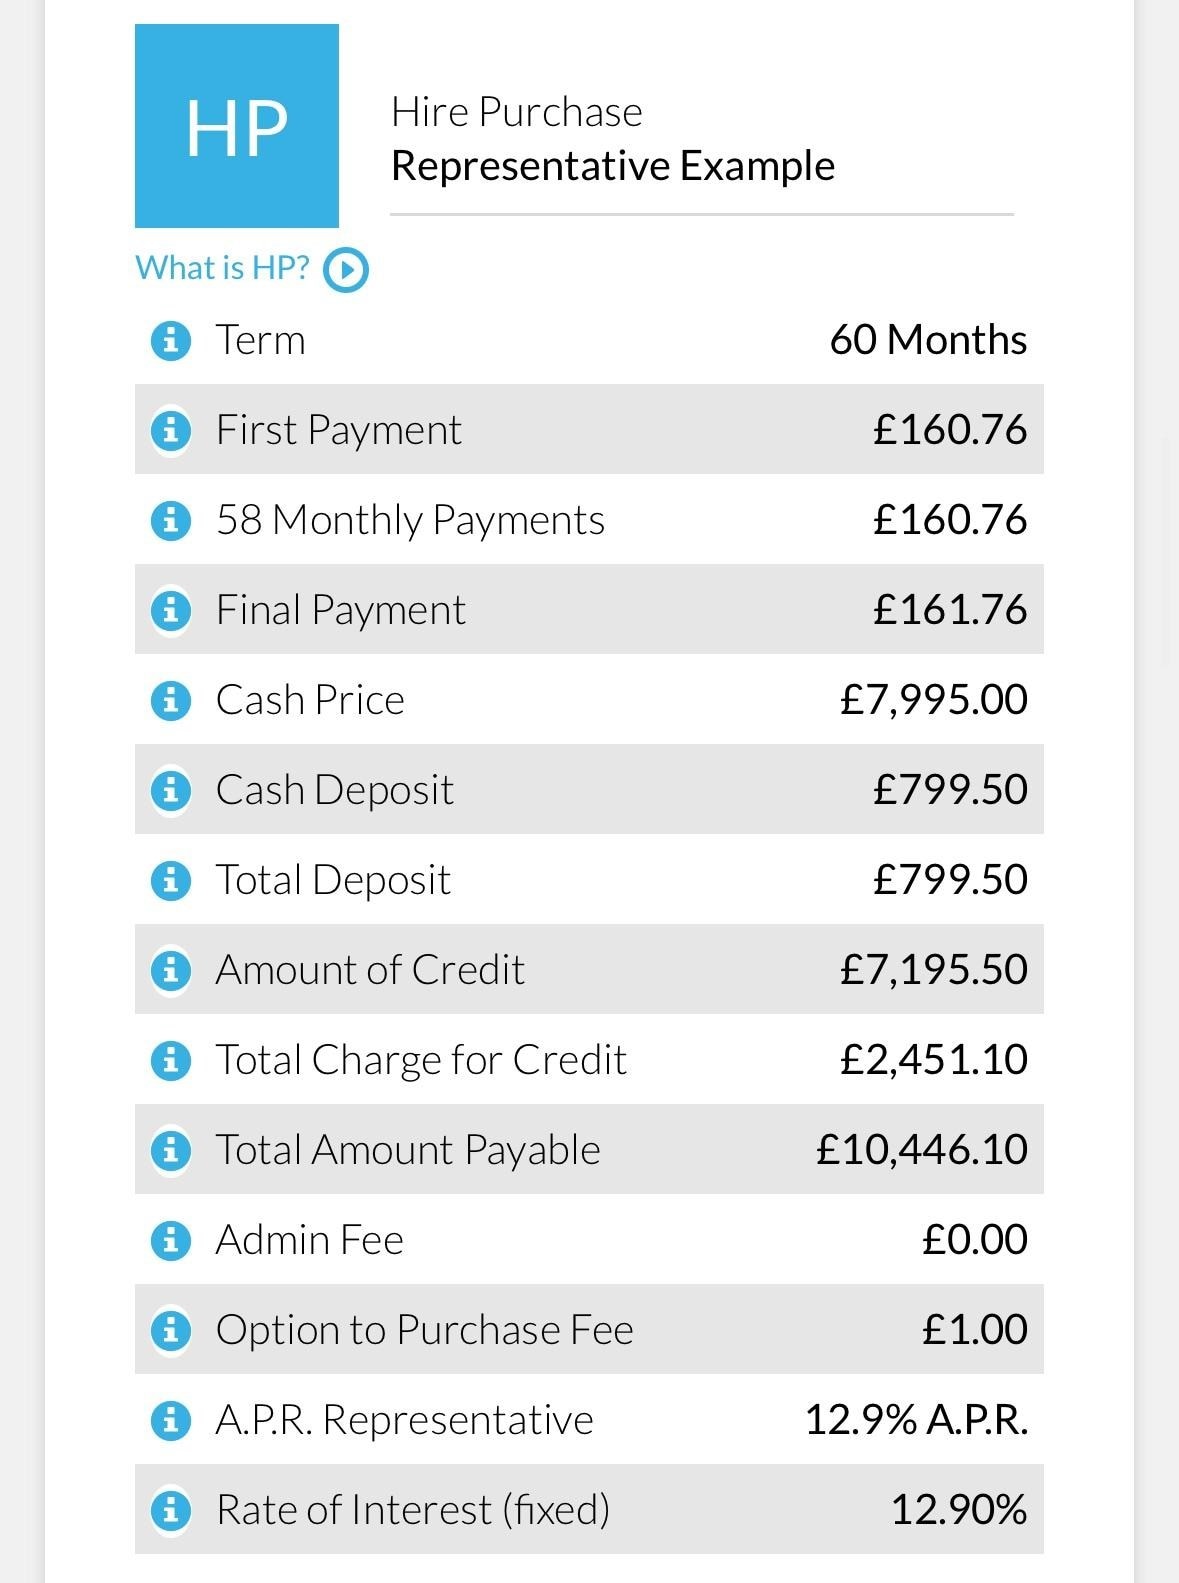Click the info icon beside Term
Viewport: 1179px width, 1583px height.
170,341
